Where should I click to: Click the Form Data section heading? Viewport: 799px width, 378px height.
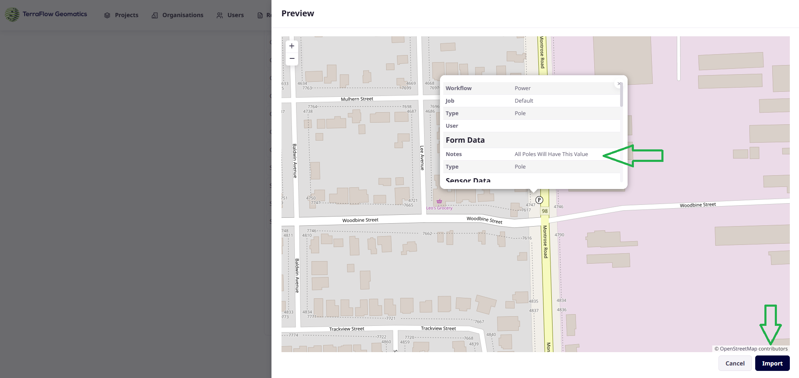[x=465, y=140]
